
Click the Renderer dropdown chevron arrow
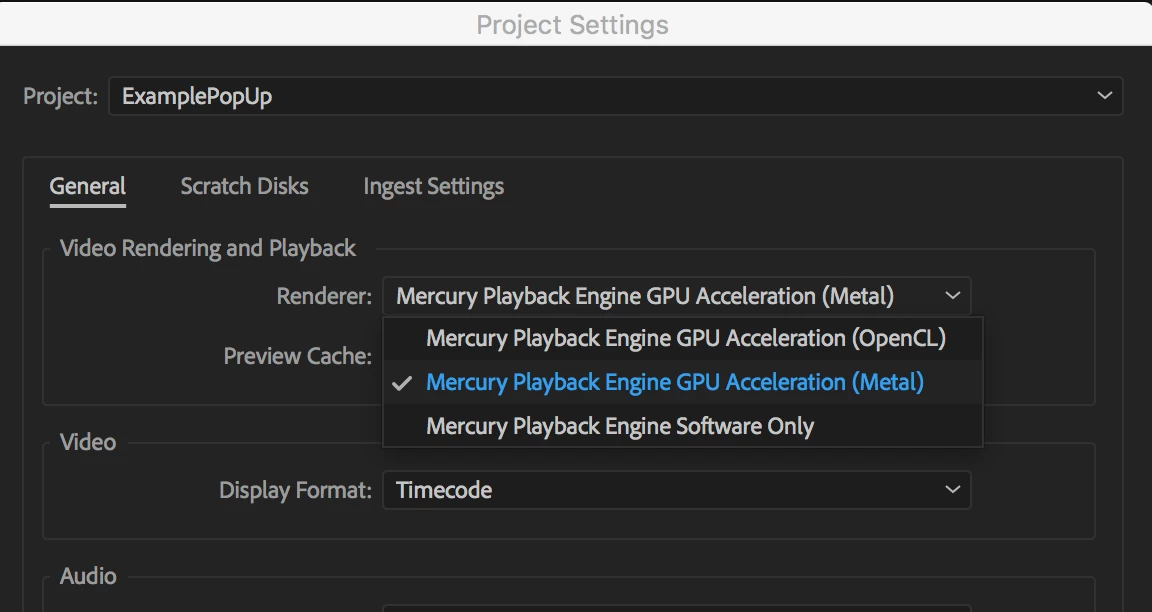pos(952,296)
